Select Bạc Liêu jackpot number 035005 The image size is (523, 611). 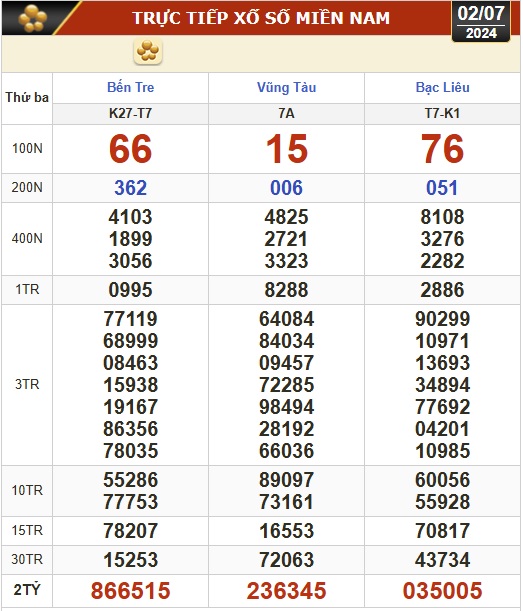click(x=442, y=590)
